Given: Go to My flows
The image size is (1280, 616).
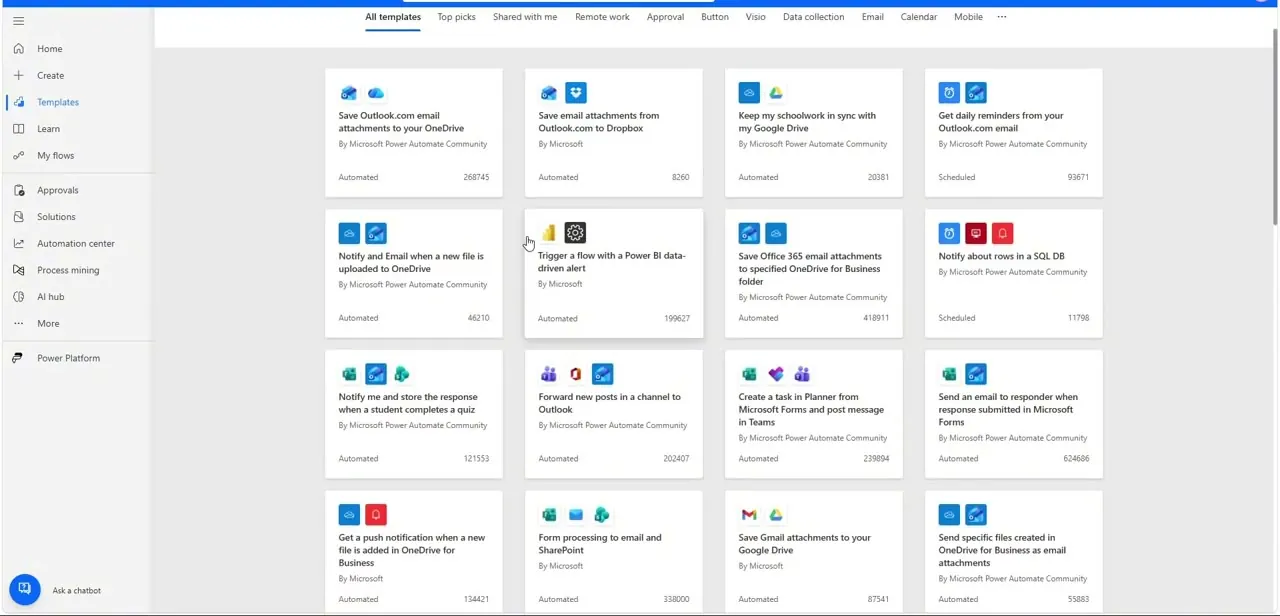Looking at the screenshot, I should coord(56,156).
